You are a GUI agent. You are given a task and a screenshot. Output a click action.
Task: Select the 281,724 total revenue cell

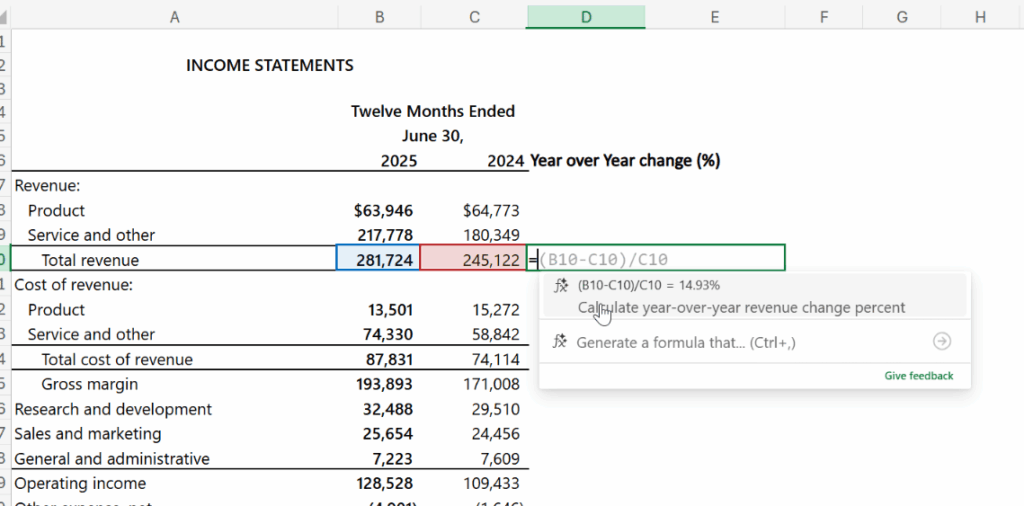379,260
